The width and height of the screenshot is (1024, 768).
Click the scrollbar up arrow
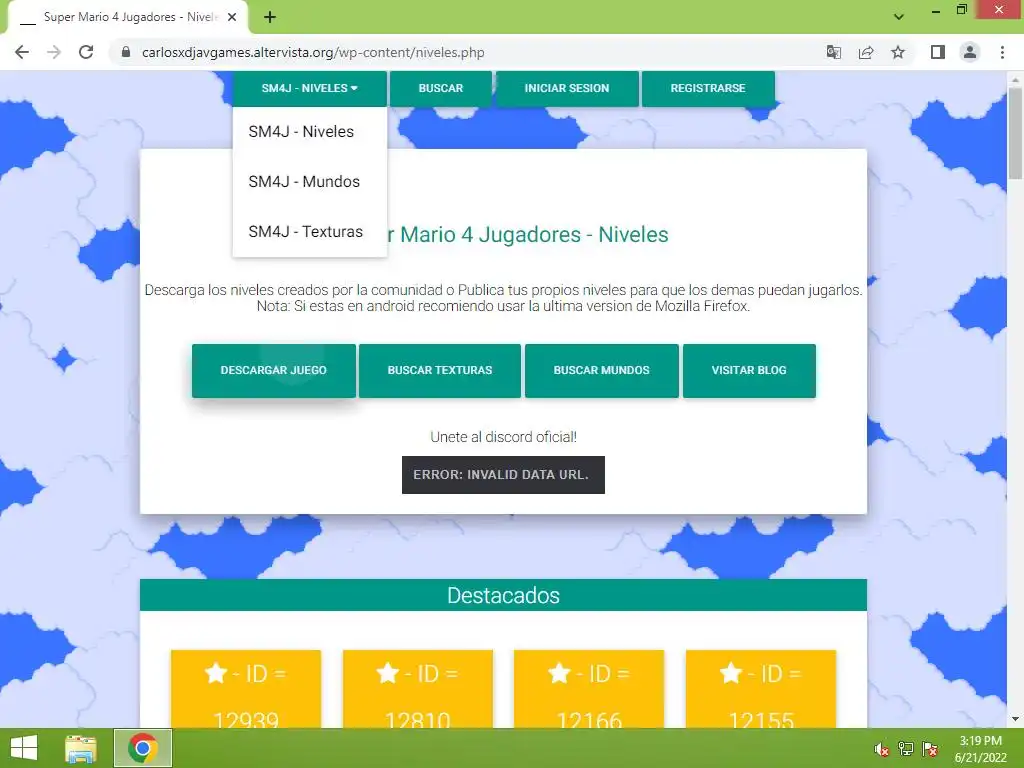pyautogui.click(x=1015, y=79)
